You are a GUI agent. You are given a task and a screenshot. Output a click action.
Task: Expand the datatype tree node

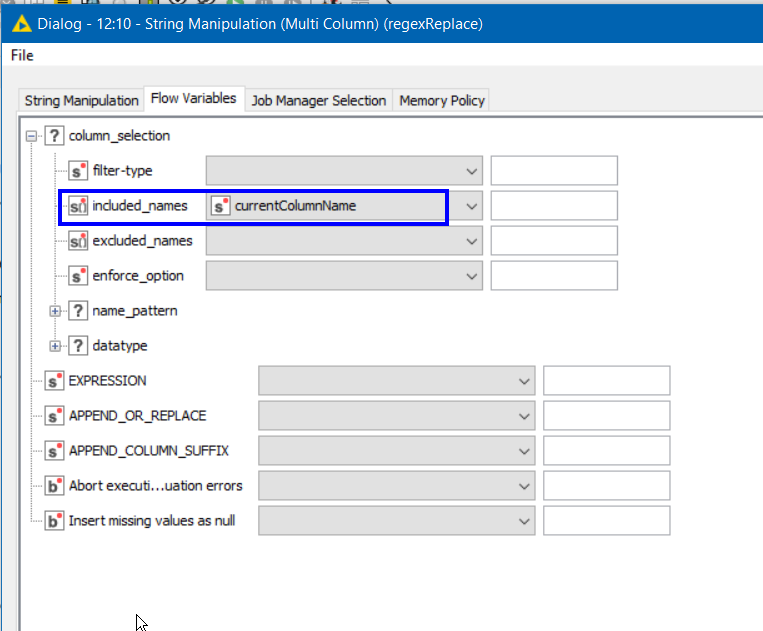tap(55, 346)
